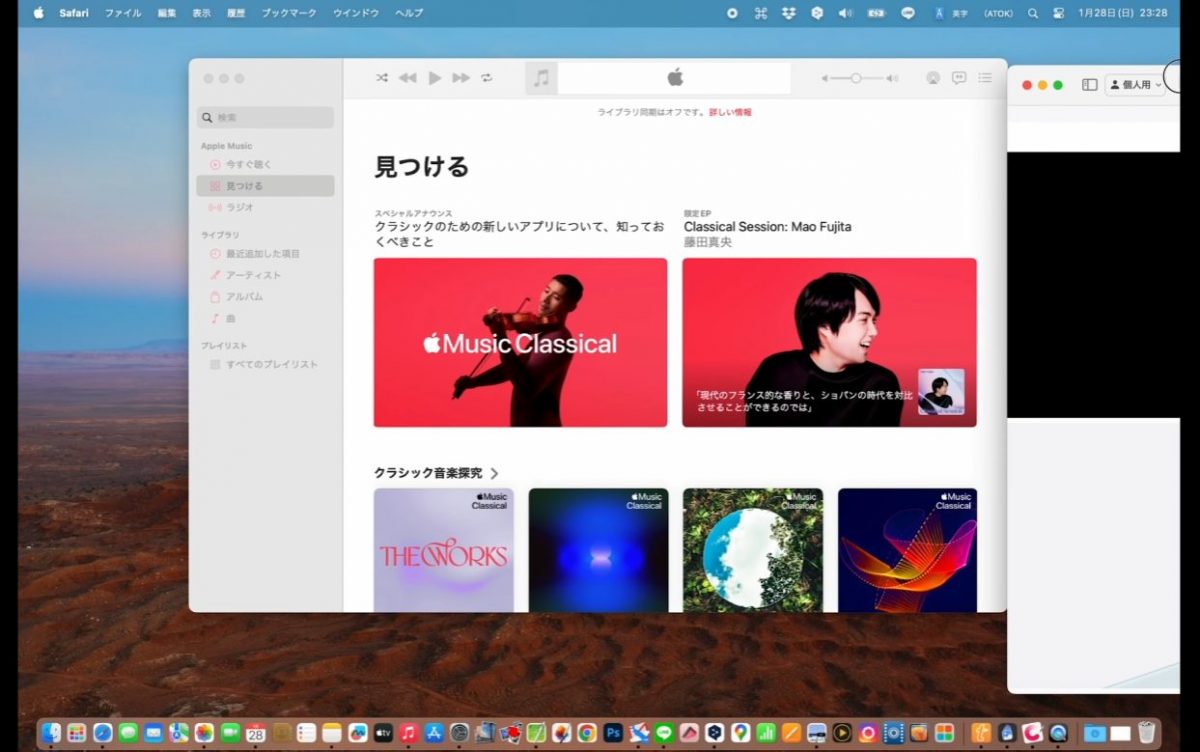Click the 詳しい情報 link

730,112
